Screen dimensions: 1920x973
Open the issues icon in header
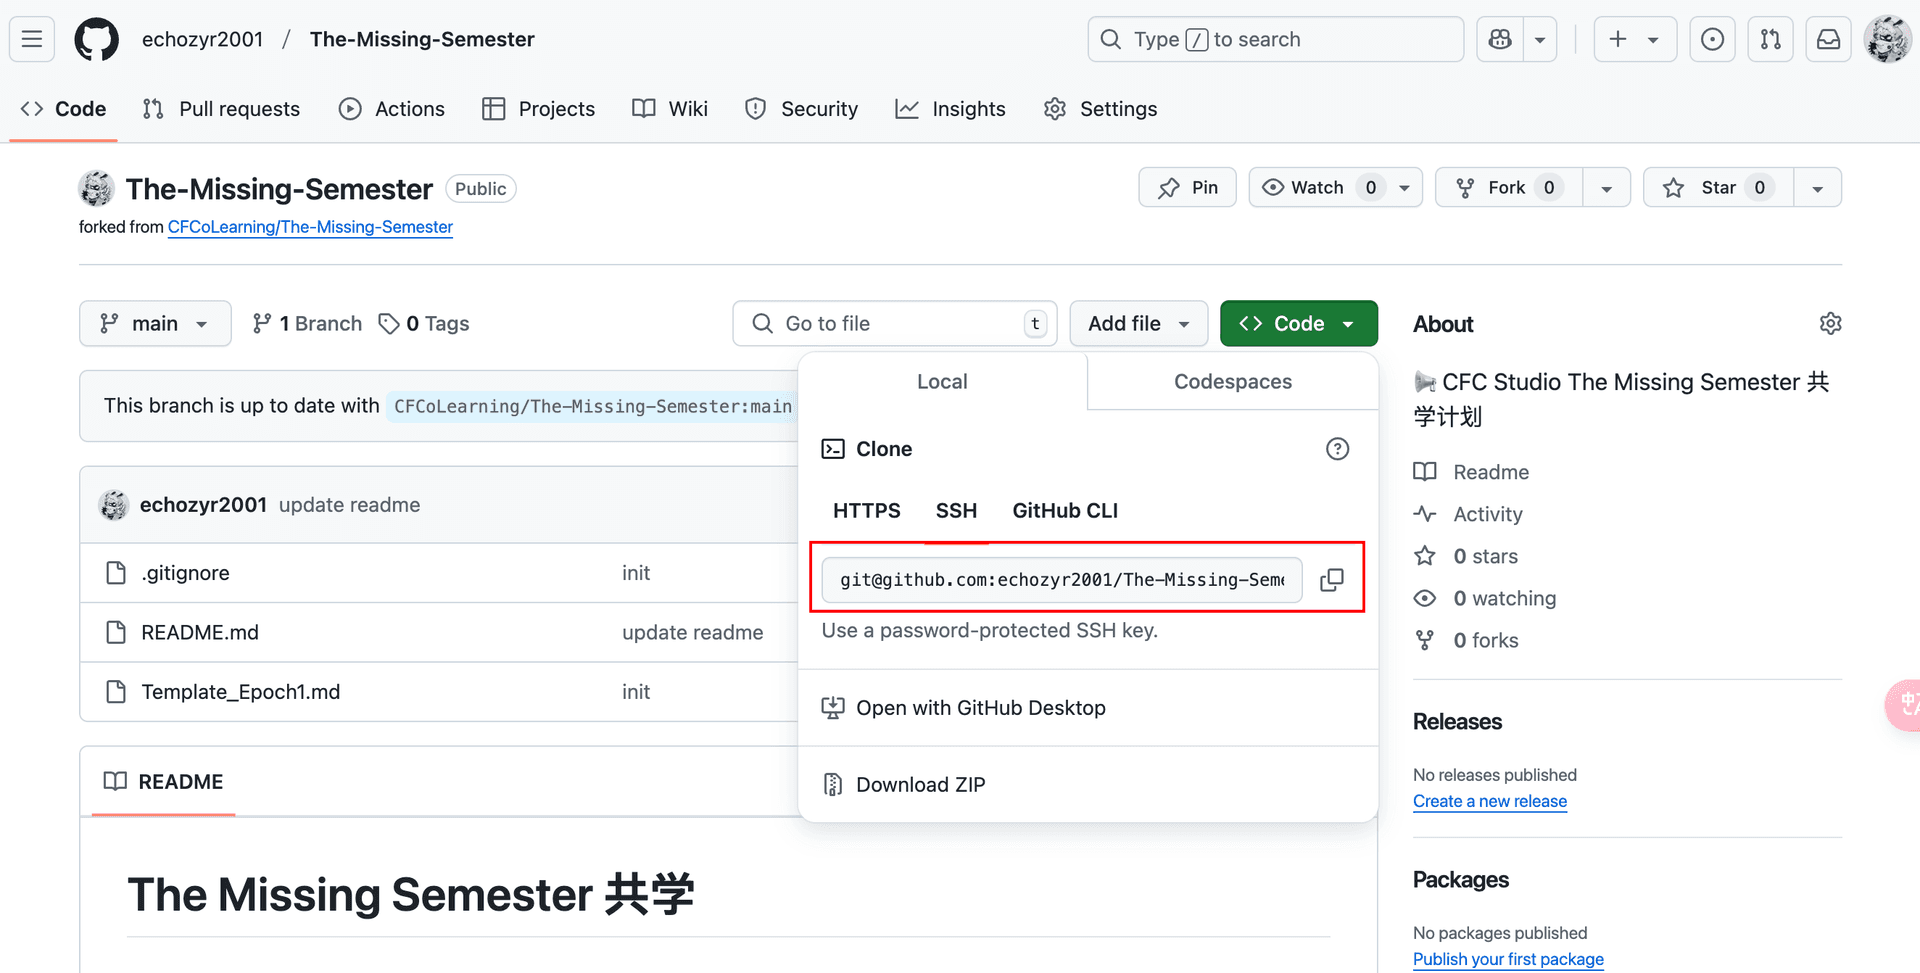(1712, 39)
